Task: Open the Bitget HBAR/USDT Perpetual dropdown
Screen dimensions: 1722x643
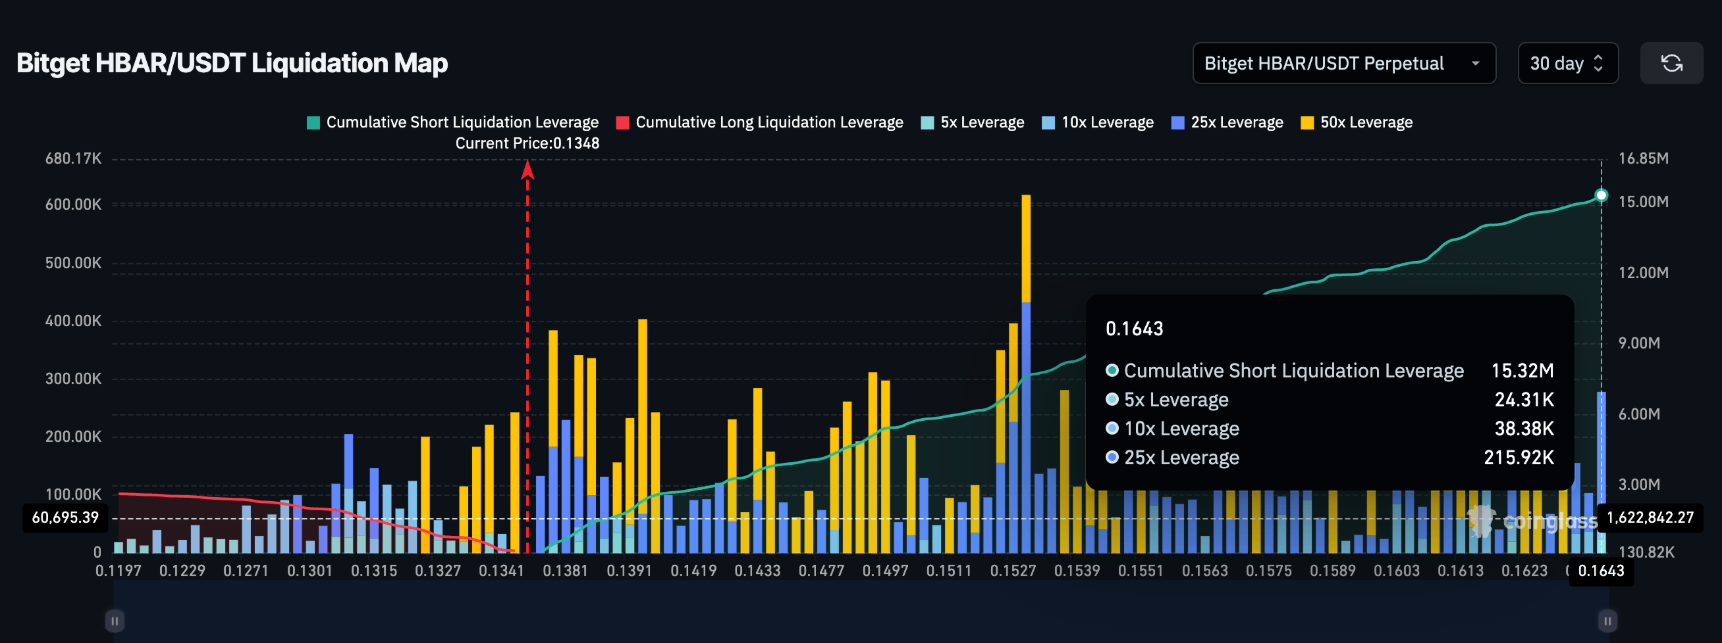Action: (1343, 64)
